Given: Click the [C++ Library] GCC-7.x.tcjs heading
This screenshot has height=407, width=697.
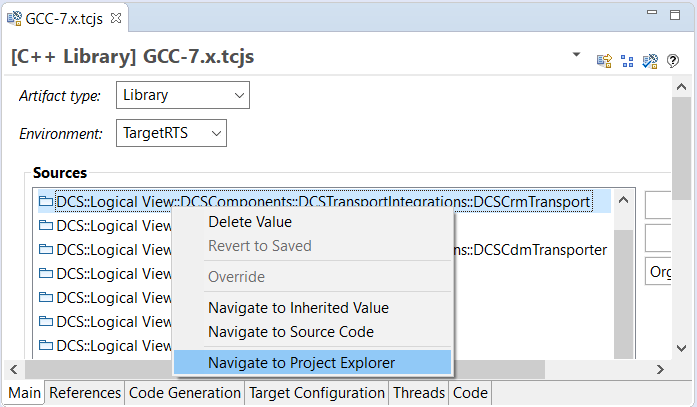Looking at the screenshot, I should 132,57.
